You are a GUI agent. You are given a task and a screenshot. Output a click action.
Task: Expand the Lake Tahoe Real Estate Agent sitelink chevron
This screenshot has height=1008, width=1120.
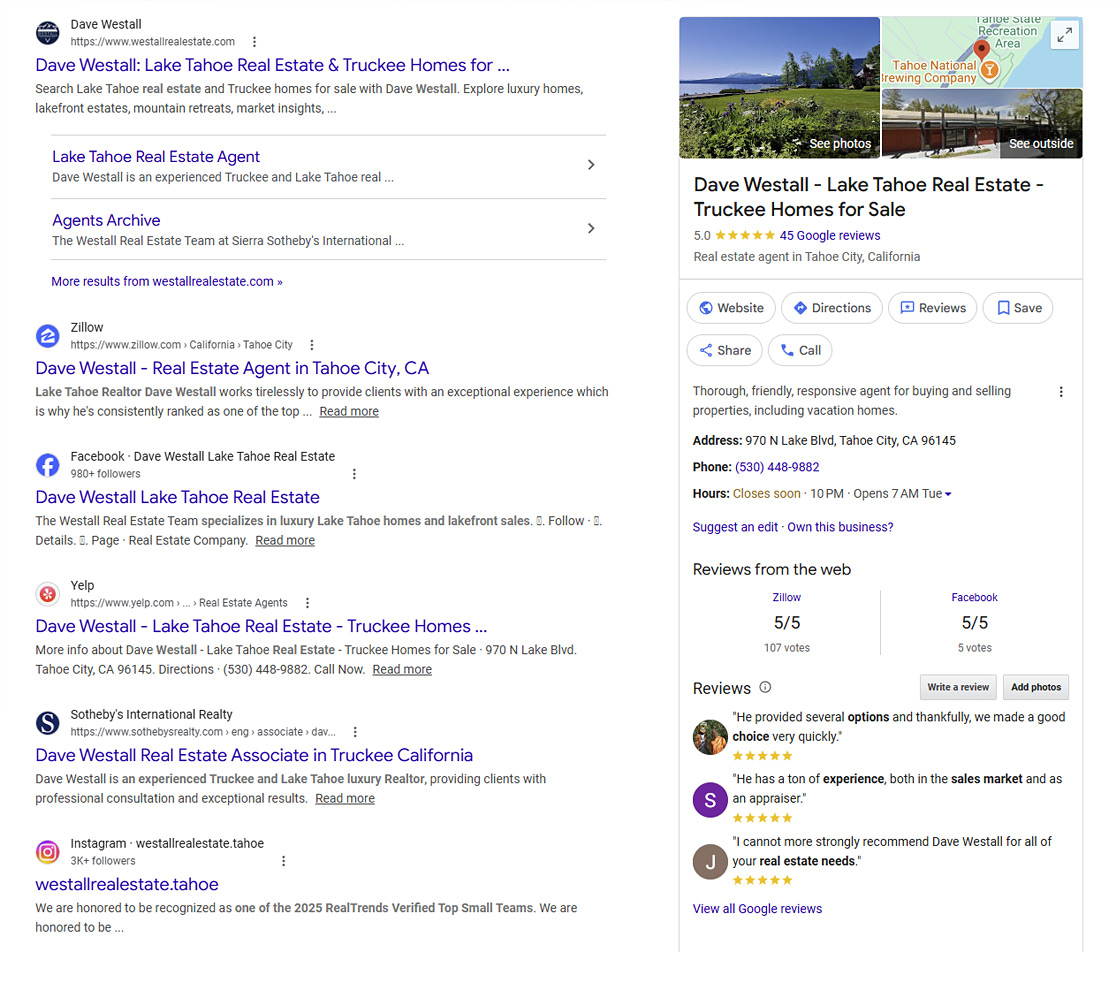[591, 165]
